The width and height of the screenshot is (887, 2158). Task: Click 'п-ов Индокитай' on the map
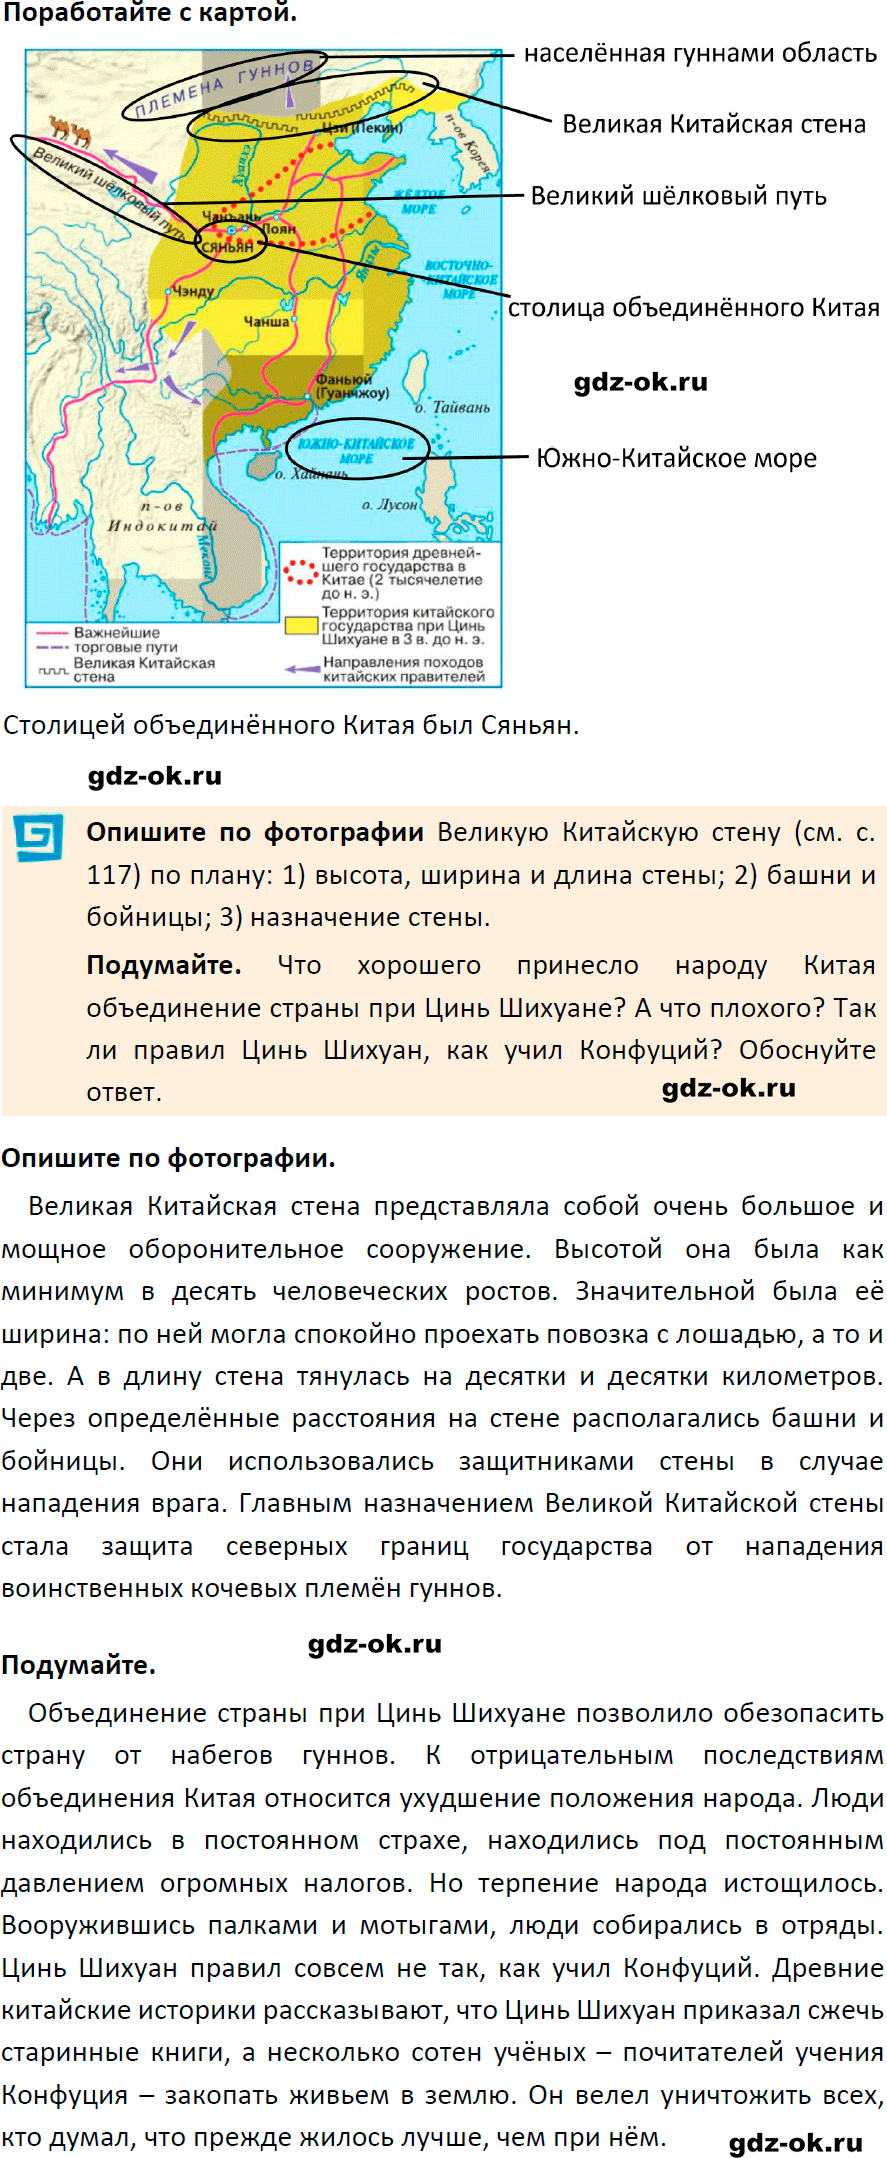tap(163, 516)
